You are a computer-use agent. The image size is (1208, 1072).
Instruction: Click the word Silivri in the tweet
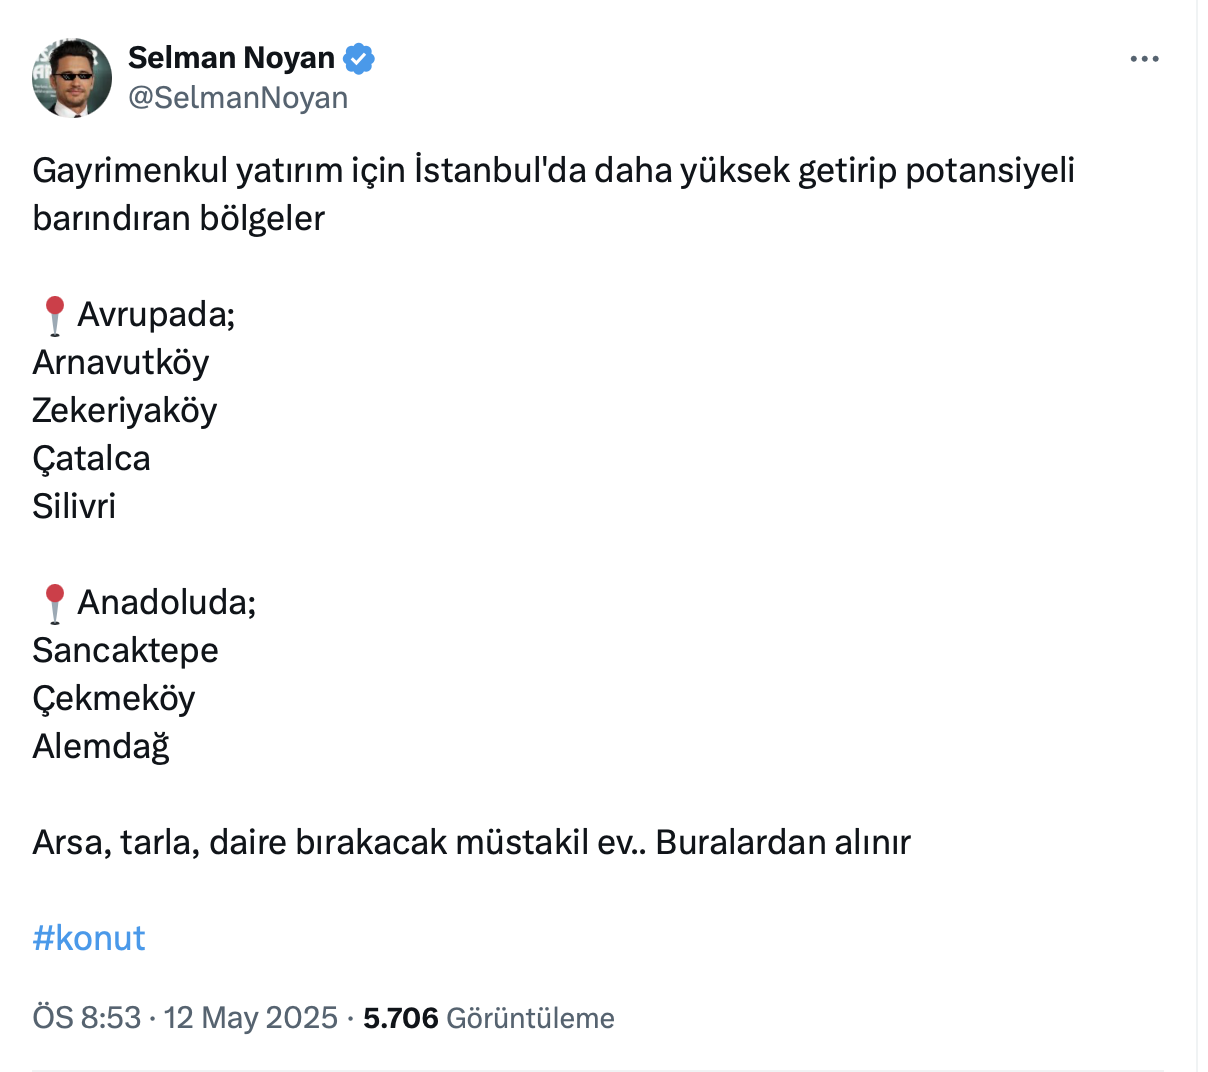tap(74, 506)
